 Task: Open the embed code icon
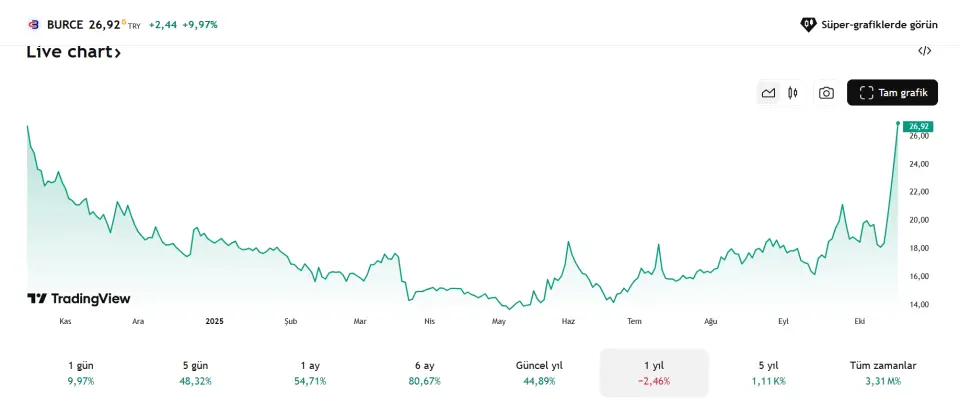point(924,51)
